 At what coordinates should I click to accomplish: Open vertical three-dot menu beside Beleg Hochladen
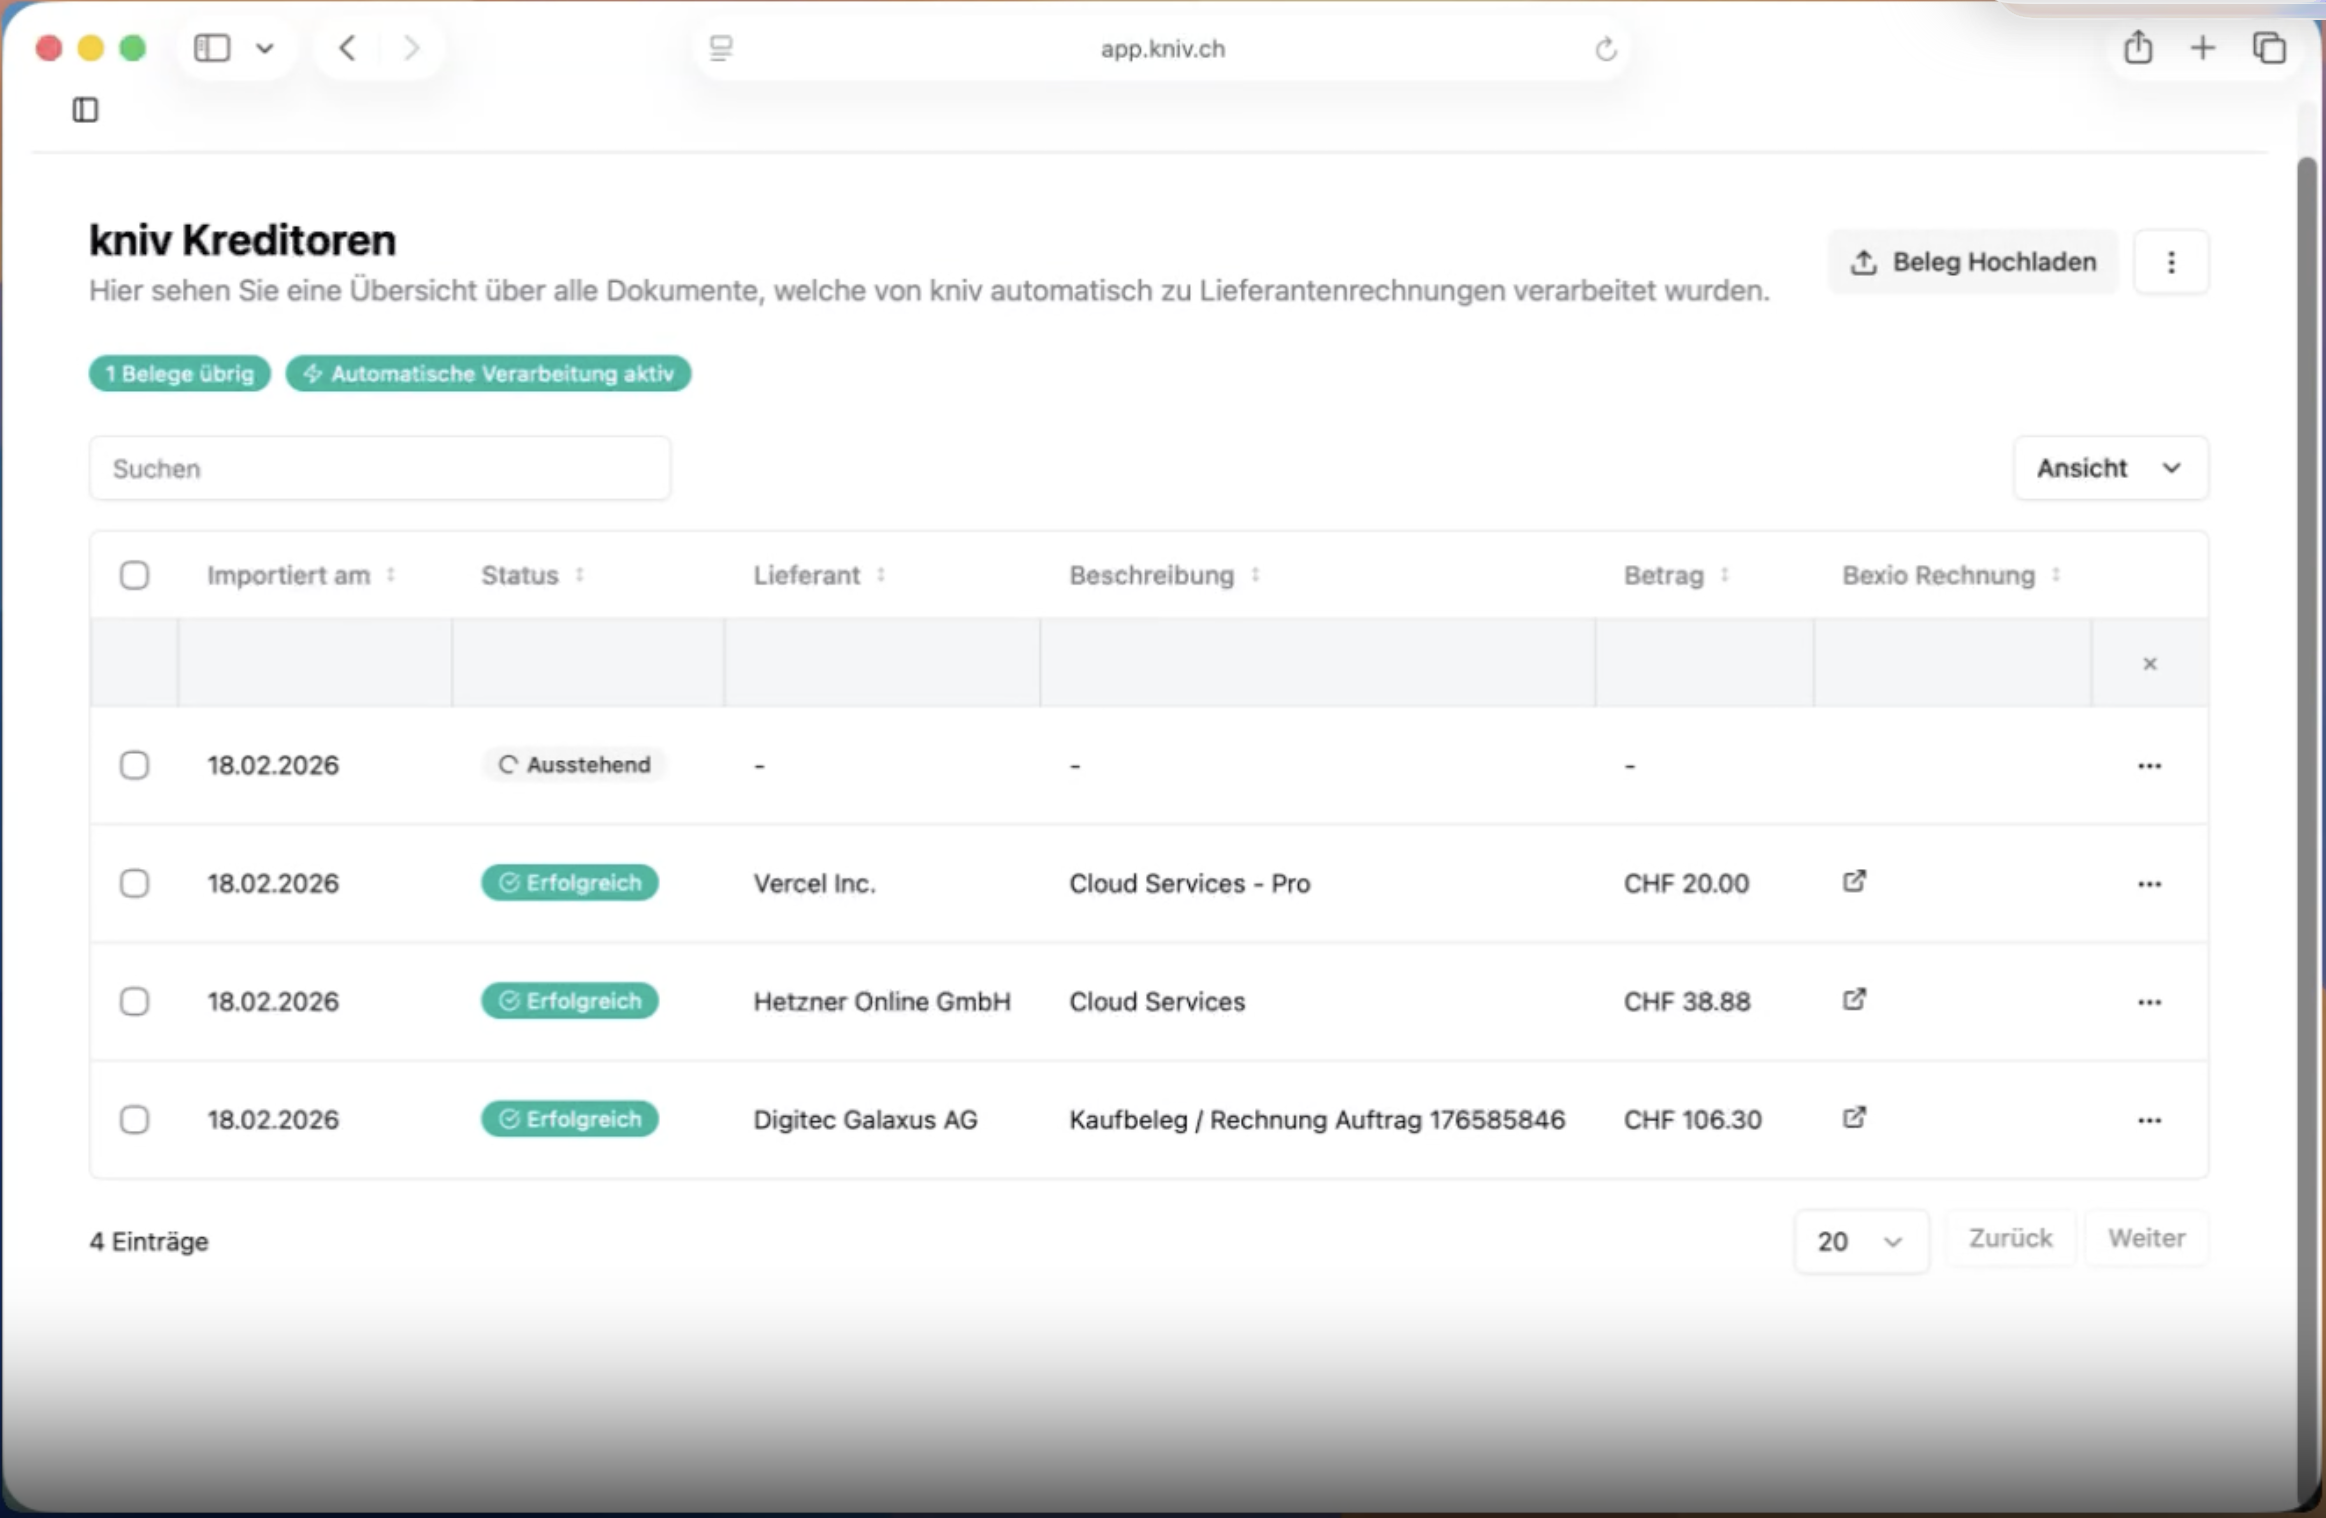2170,262
